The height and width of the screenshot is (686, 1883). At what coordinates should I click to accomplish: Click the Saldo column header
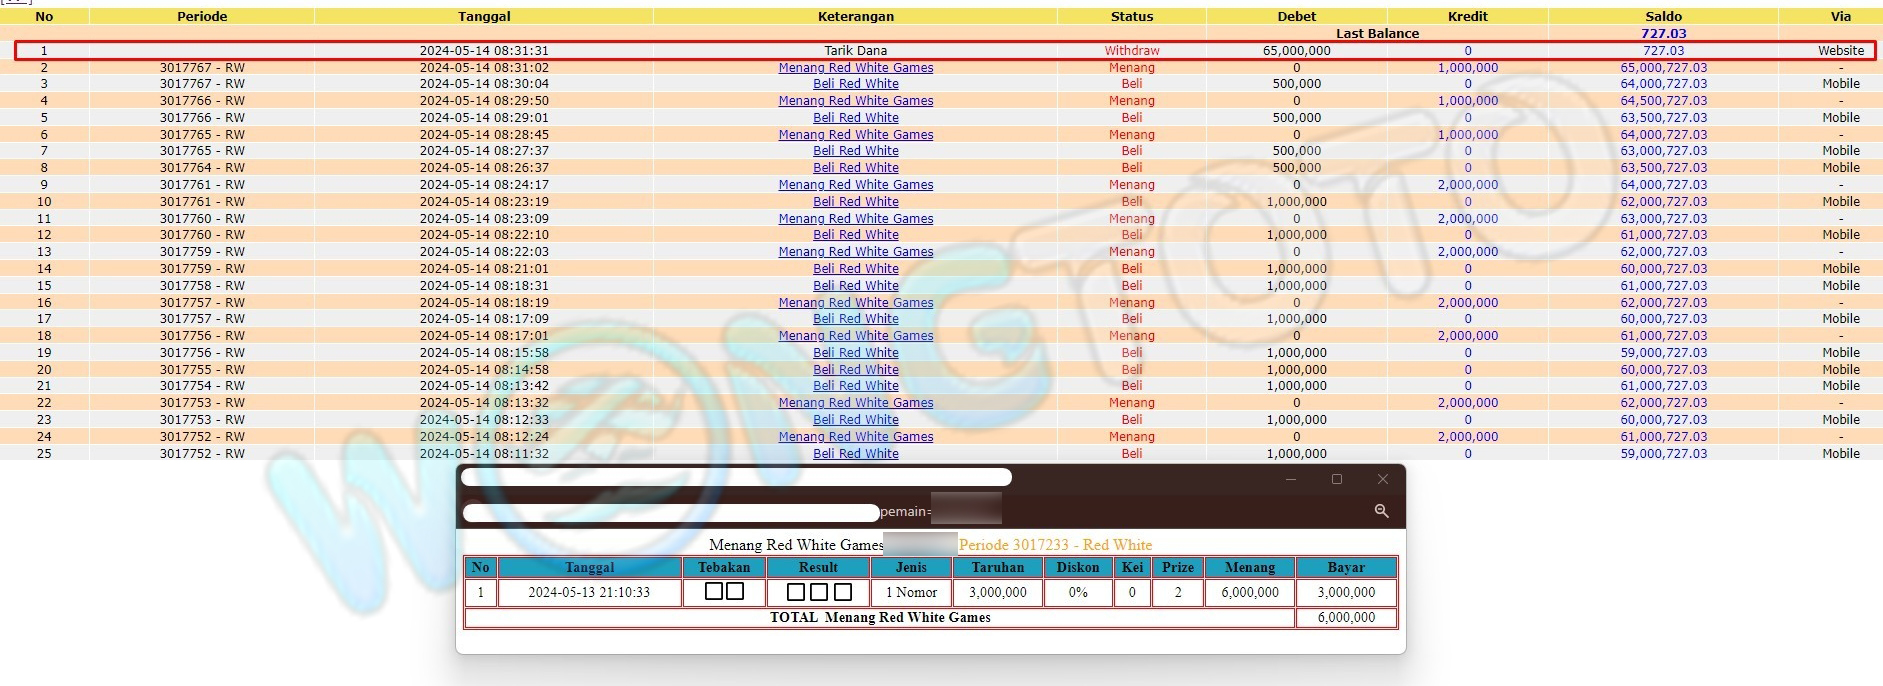click(x=1663, y=16)
